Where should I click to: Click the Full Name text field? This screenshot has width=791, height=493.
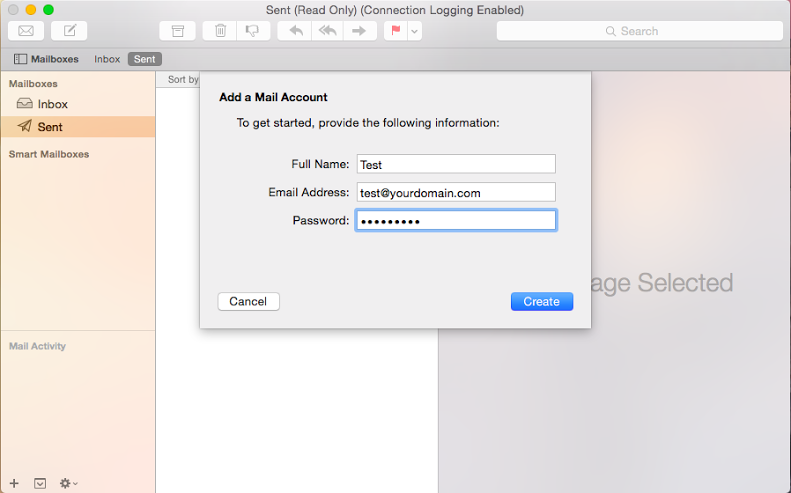tap(455, 164)
